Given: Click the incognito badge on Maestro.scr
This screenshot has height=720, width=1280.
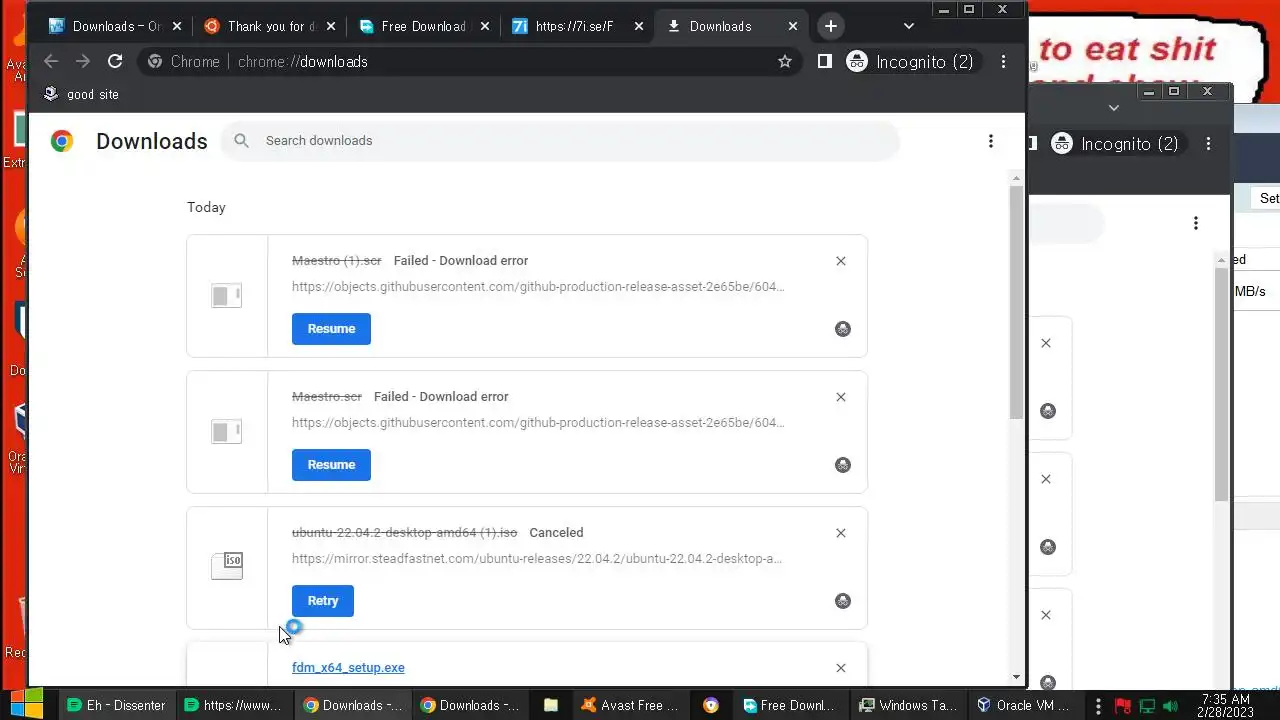Looking at the screenshot, I should (843, 465).
